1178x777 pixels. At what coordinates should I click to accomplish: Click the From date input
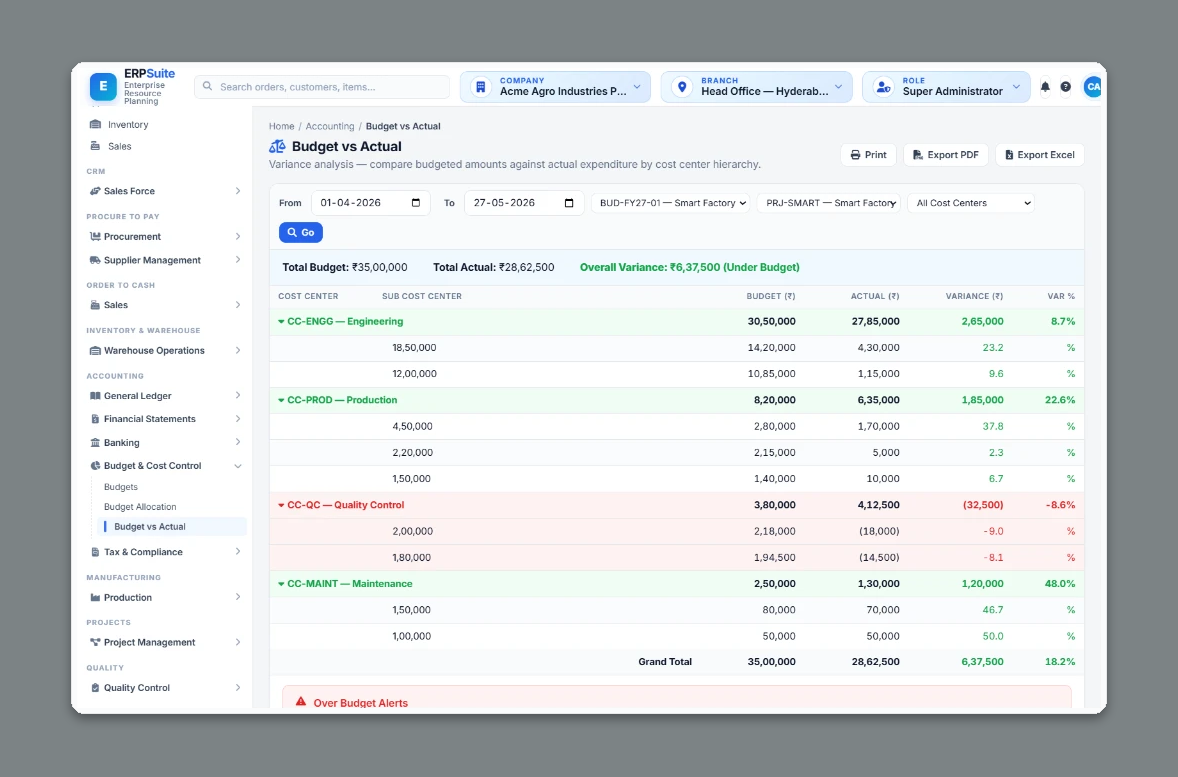click(x=370, y=203)
